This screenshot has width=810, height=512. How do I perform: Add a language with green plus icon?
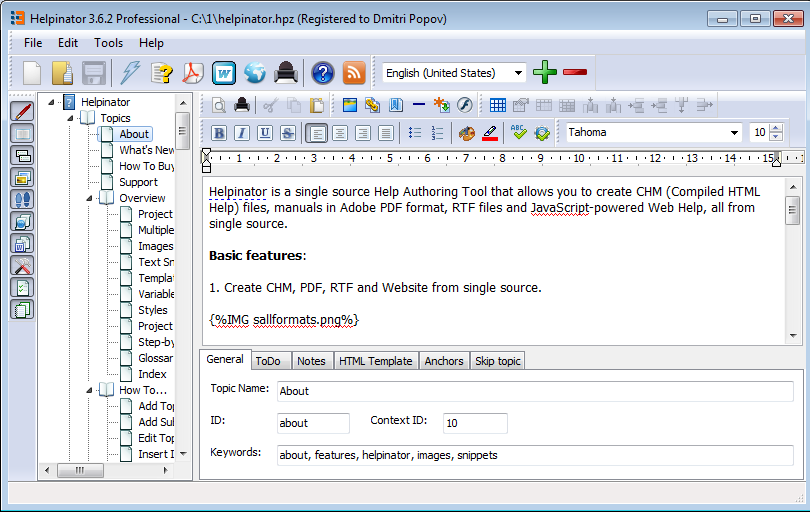point(545,72)
